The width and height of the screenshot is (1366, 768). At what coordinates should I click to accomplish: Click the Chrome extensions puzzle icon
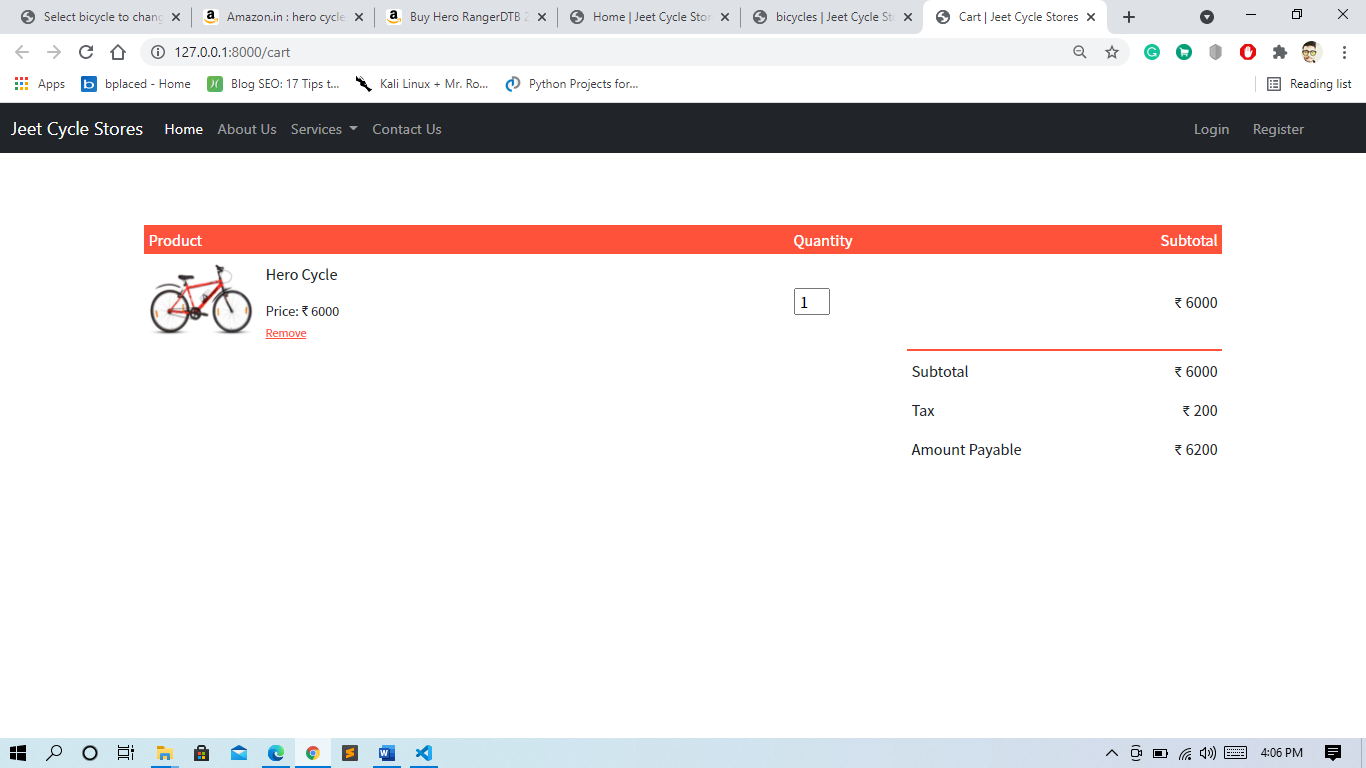(1281, 52)
